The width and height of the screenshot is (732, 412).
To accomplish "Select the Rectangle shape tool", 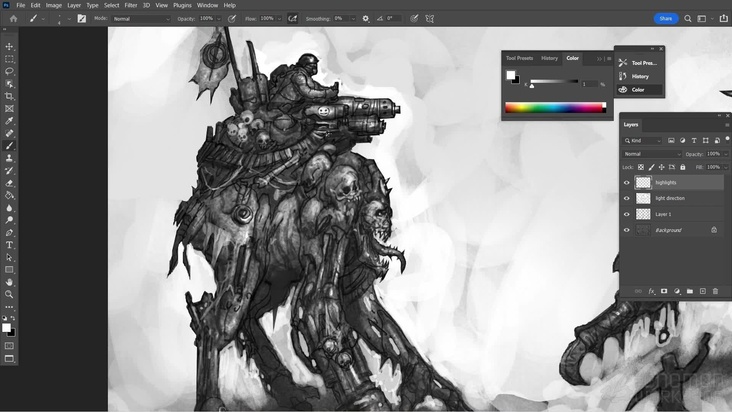I will (x=9, y=270).
